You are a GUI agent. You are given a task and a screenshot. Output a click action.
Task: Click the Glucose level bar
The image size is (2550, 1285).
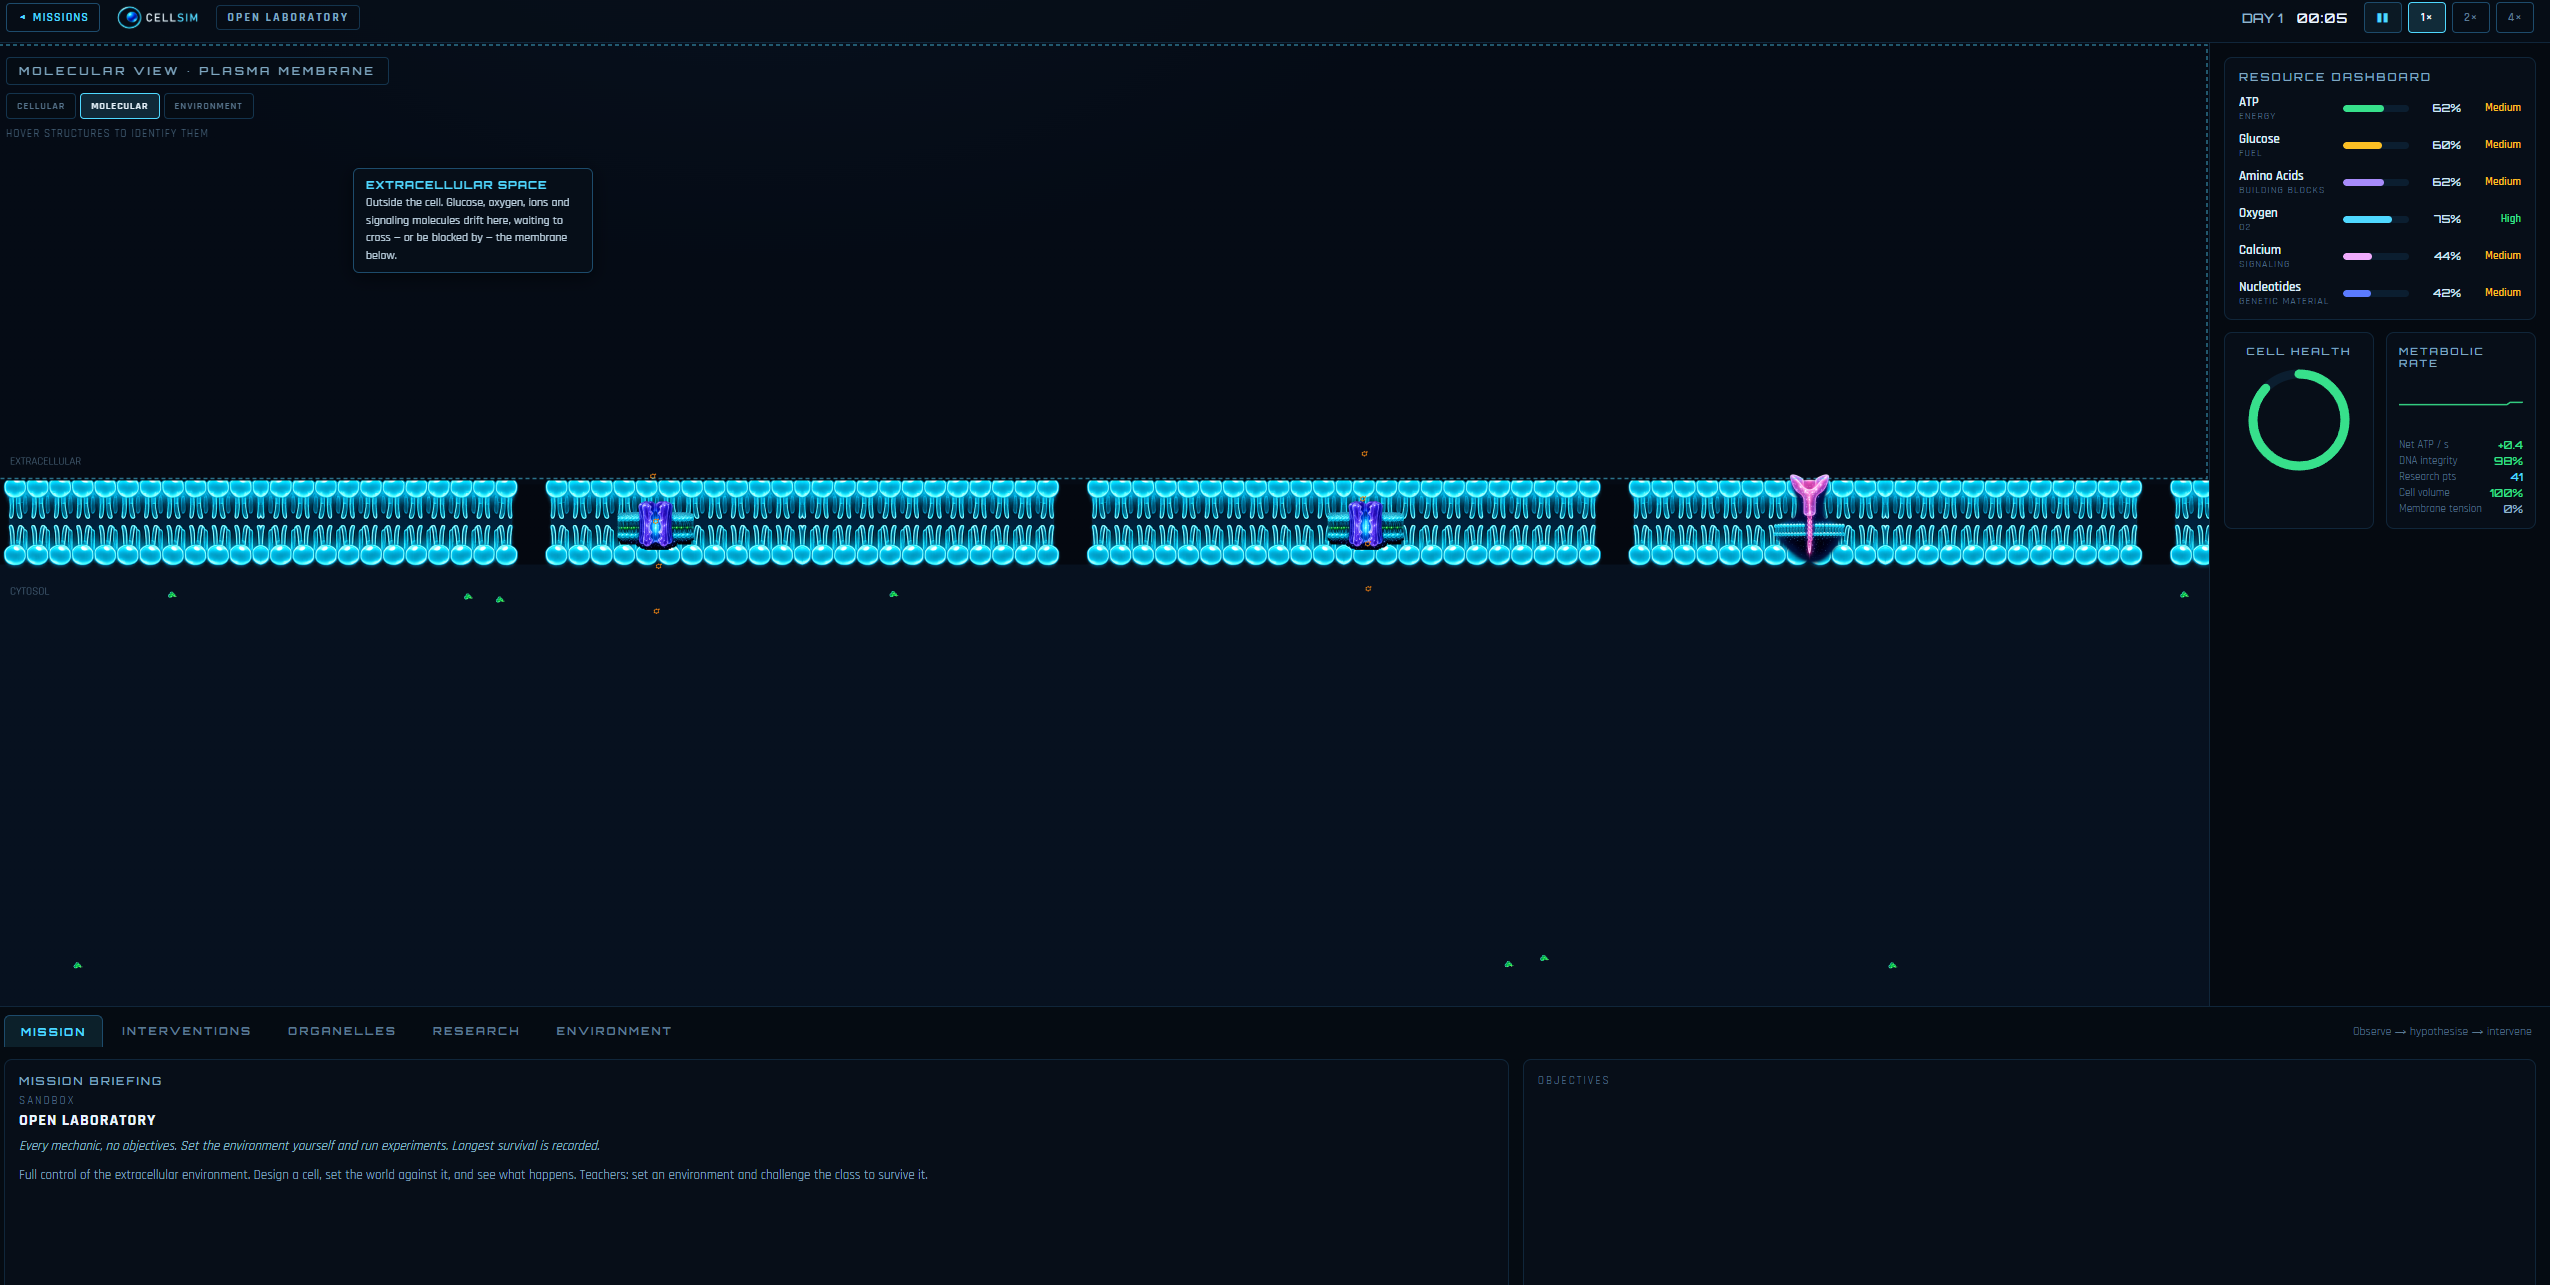click(2376, 145)
